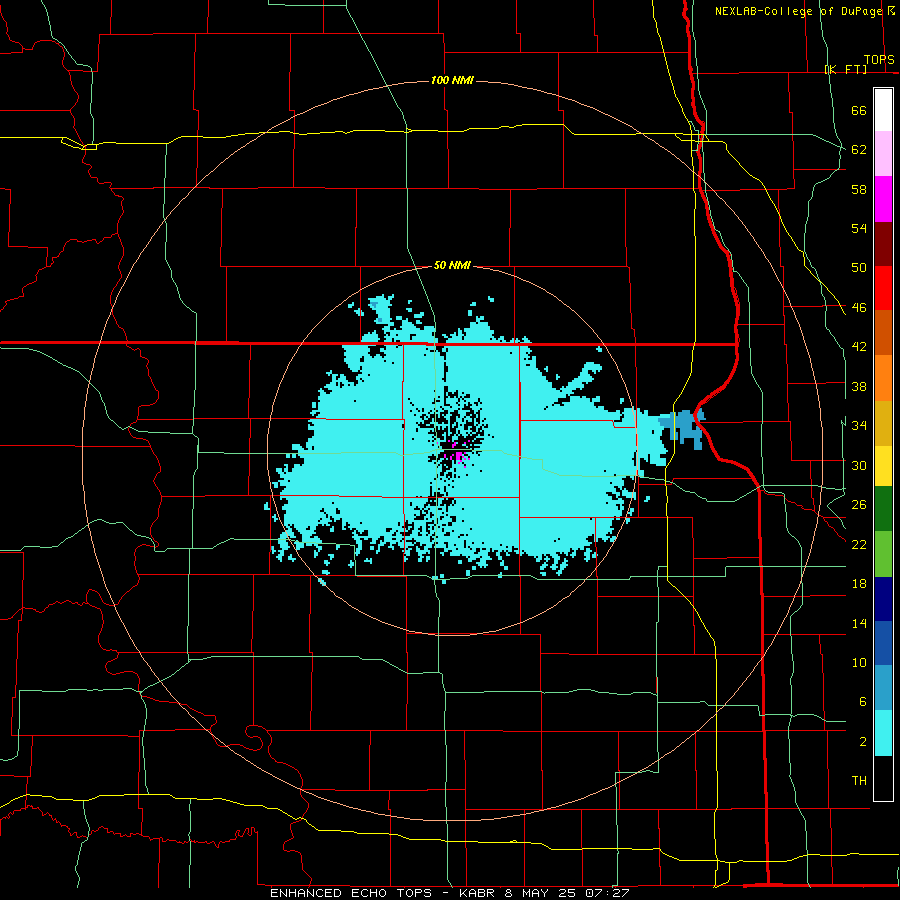This screenshot has width=900, height=900.
Task: Click the legend value '22'
Action: point(859,544)
